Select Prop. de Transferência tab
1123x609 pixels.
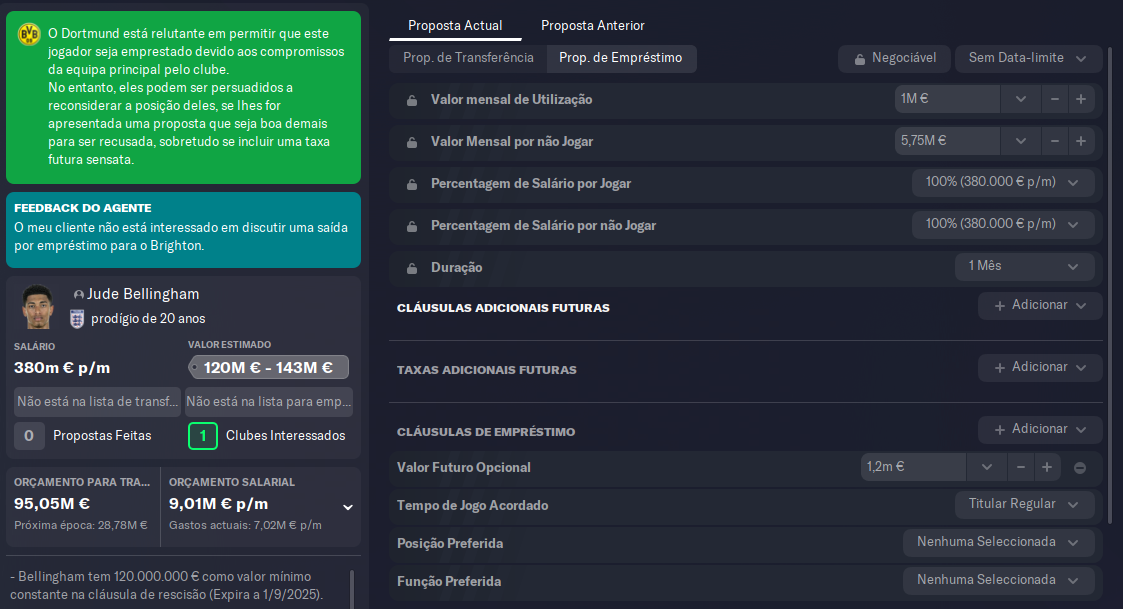point(468,58)
